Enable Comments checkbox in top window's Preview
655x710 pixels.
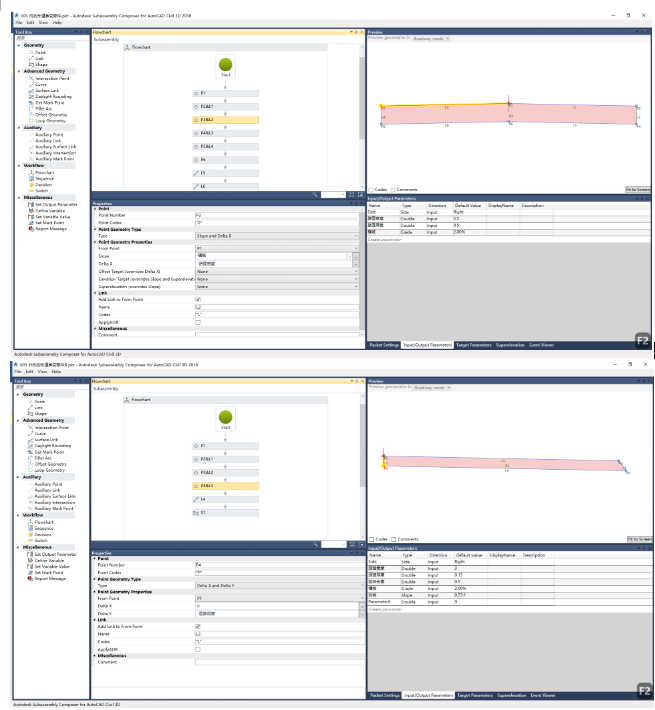click(392, 190)
